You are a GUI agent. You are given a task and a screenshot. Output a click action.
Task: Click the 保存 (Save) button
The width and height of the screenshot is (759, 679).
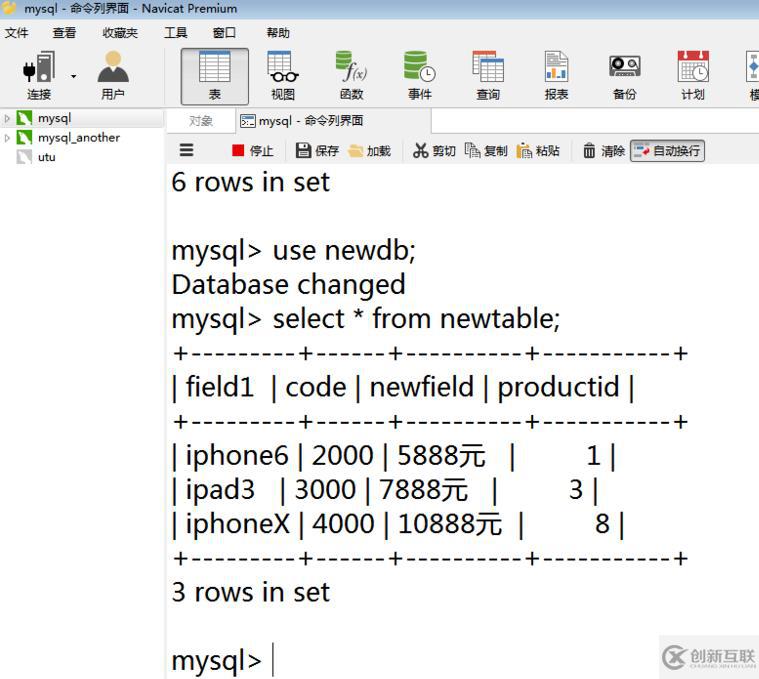317,151
